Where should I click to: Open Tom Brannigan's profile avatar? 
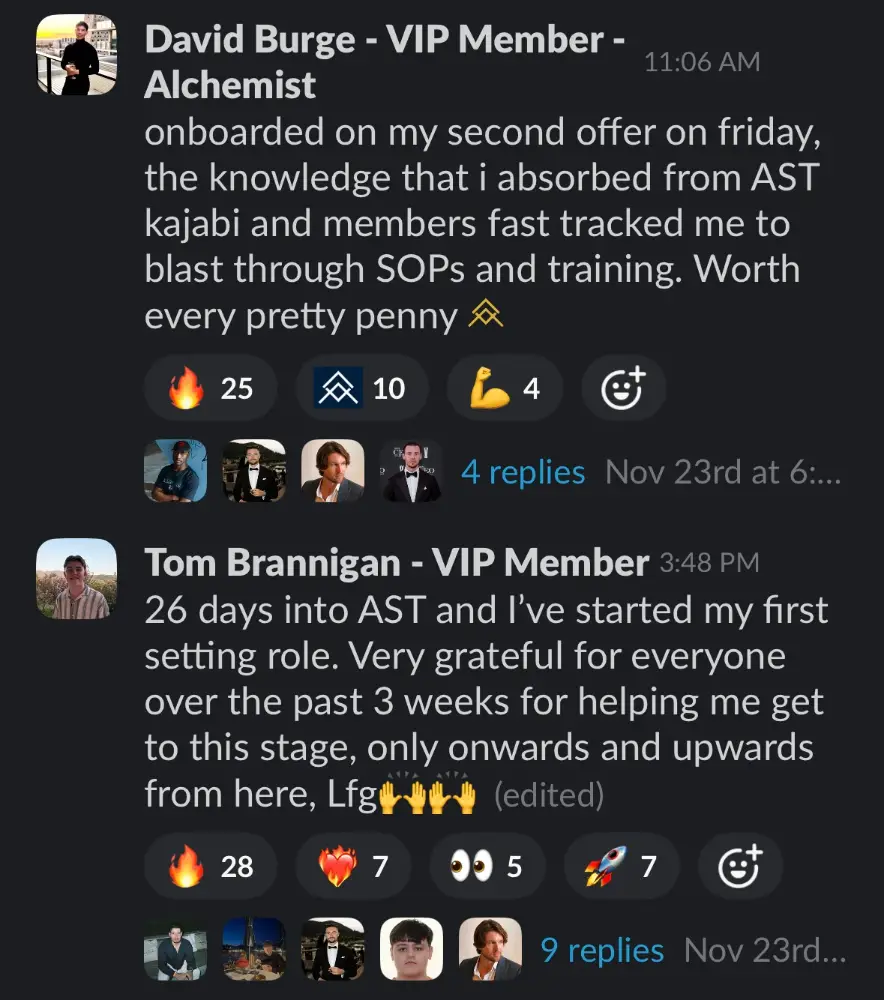[76, 578]
